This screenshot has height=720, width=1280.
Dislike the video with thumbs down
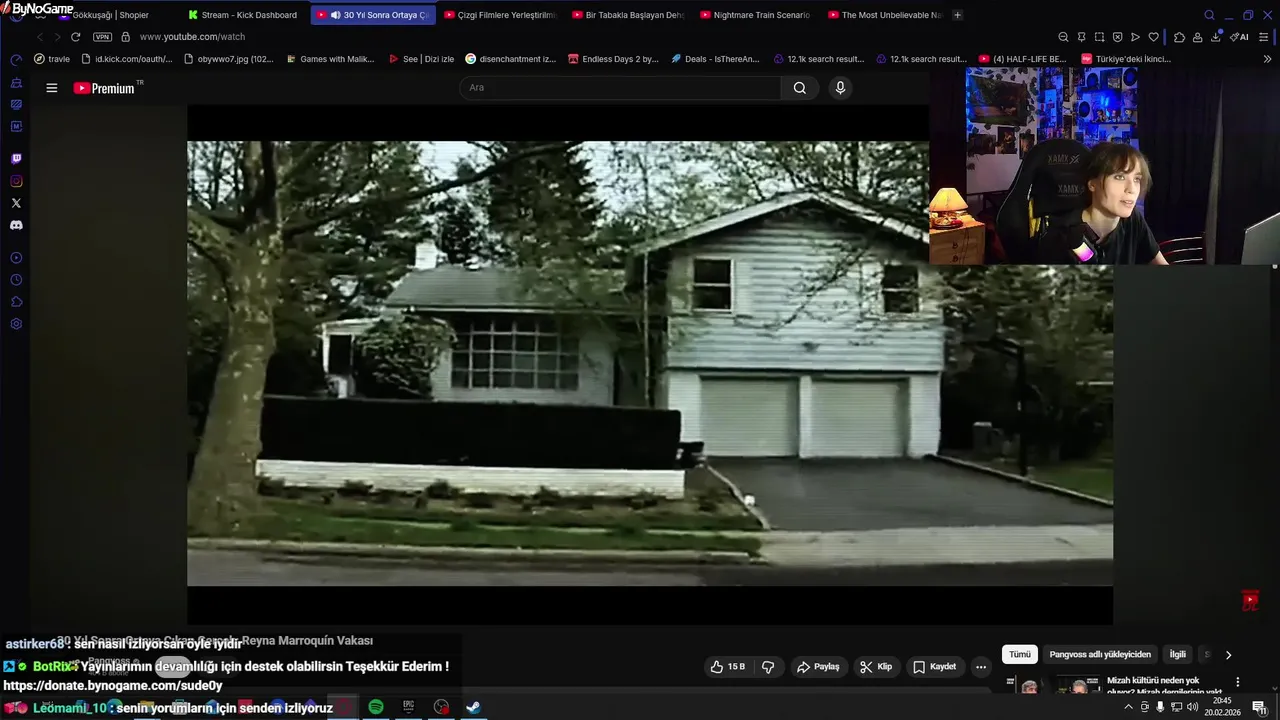point(768,667)
